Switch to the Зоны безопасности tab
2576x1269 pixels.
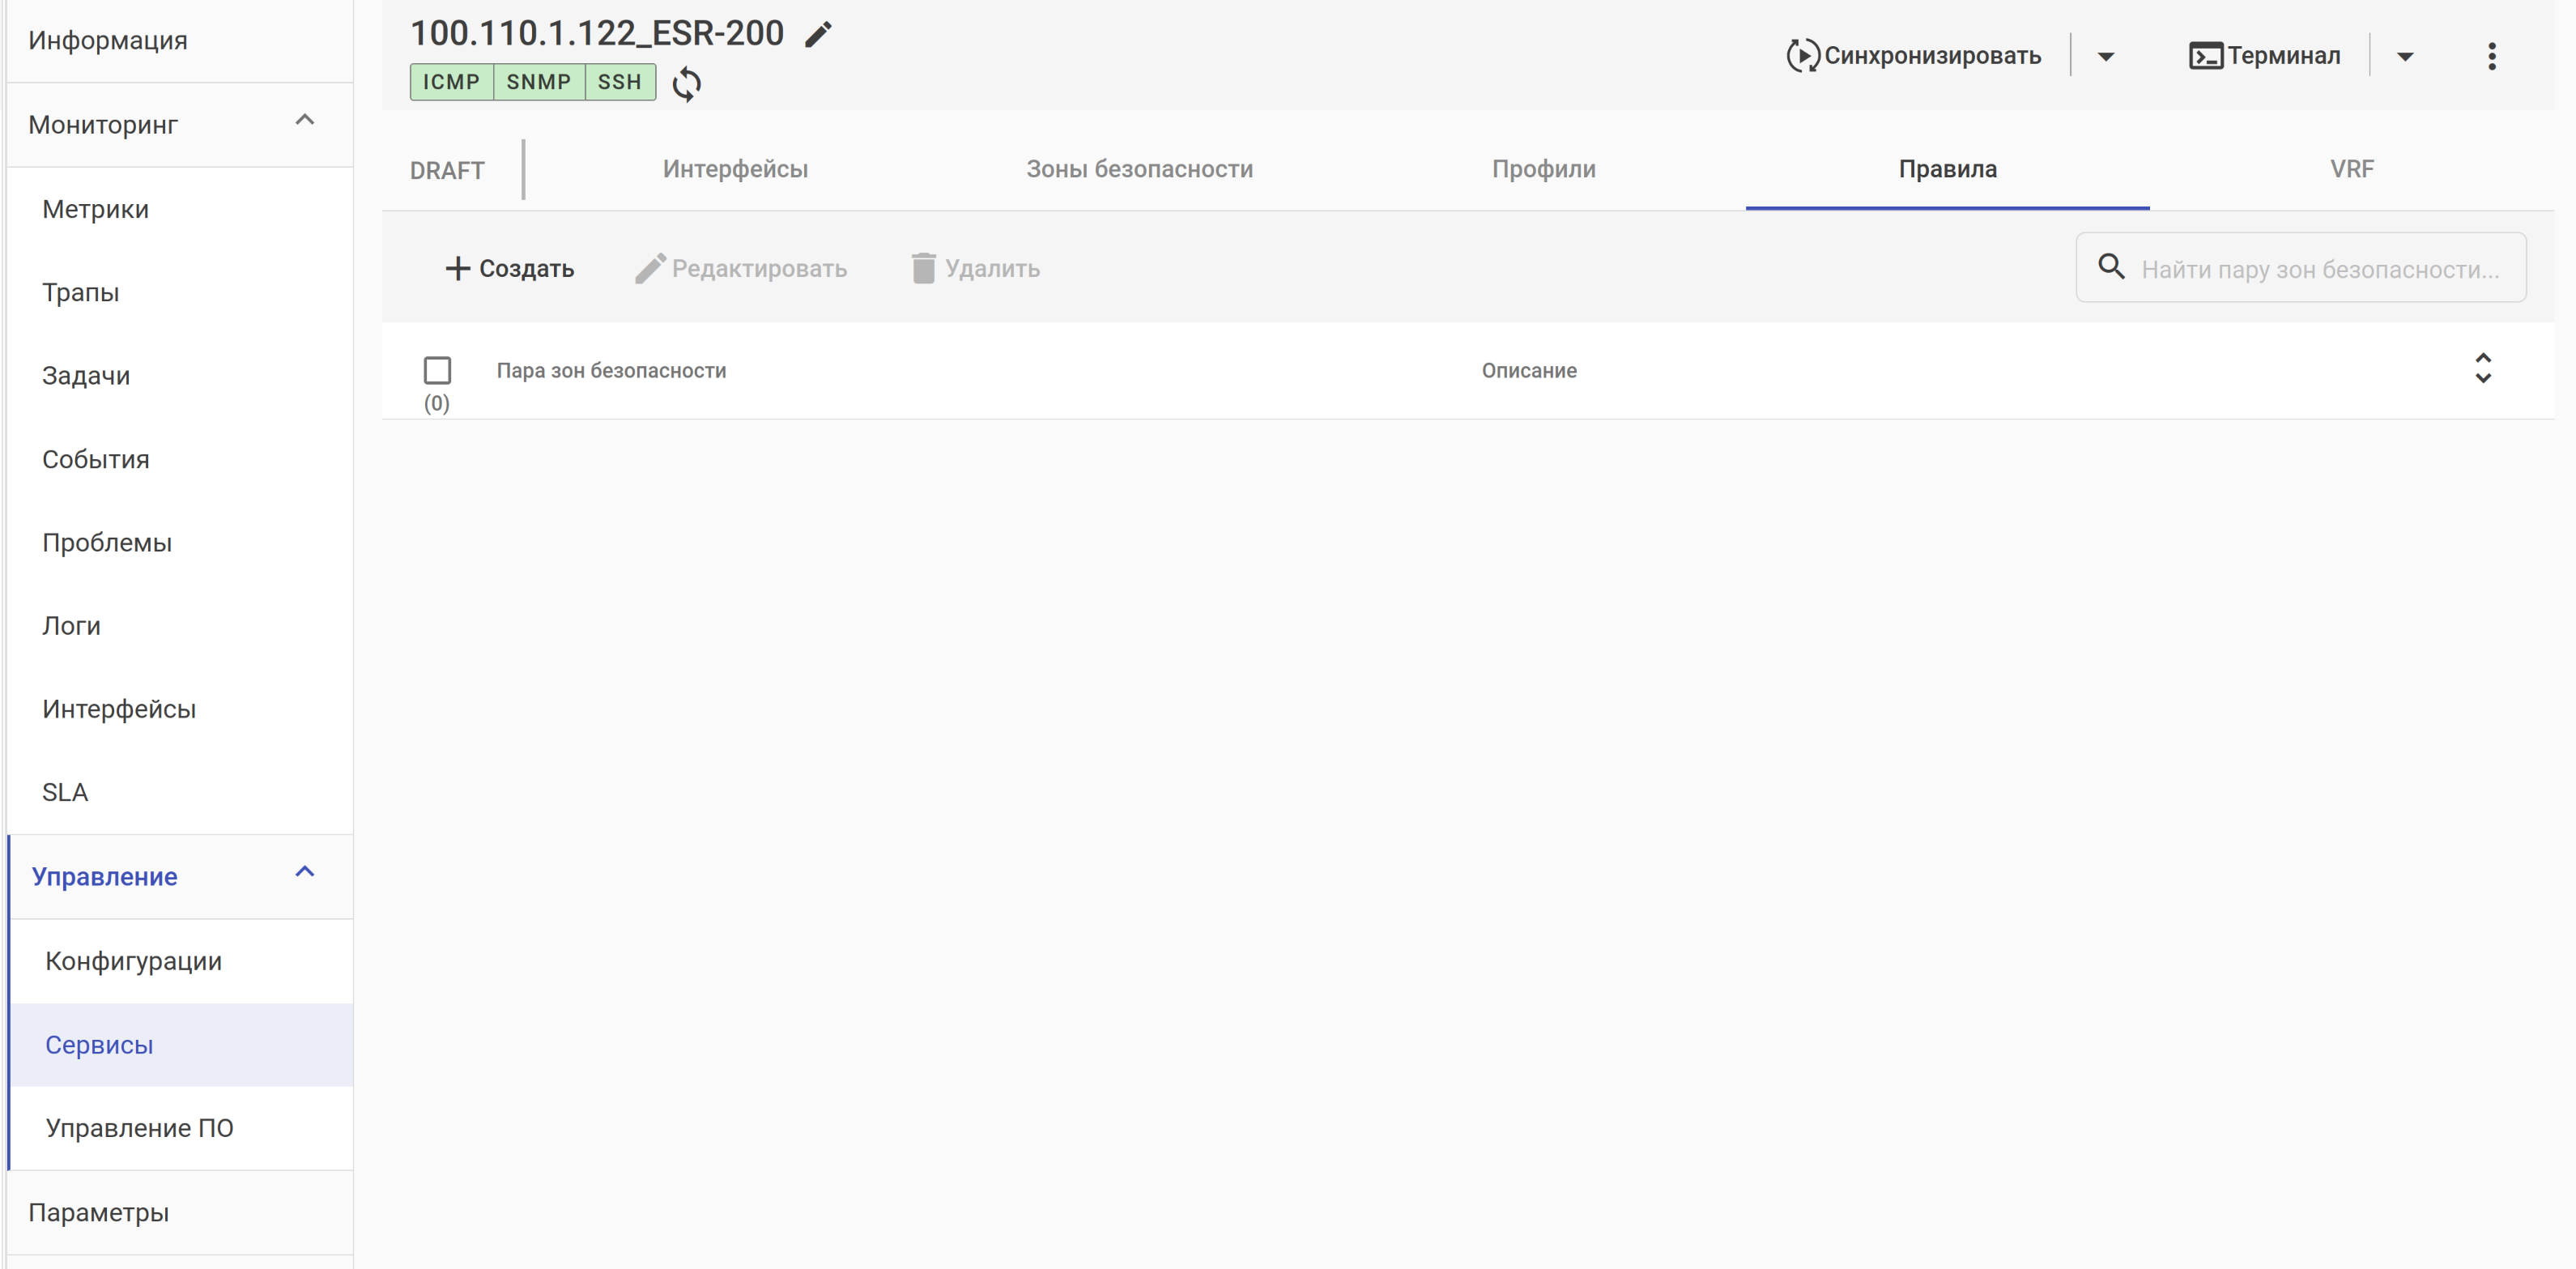(1139, 169)
